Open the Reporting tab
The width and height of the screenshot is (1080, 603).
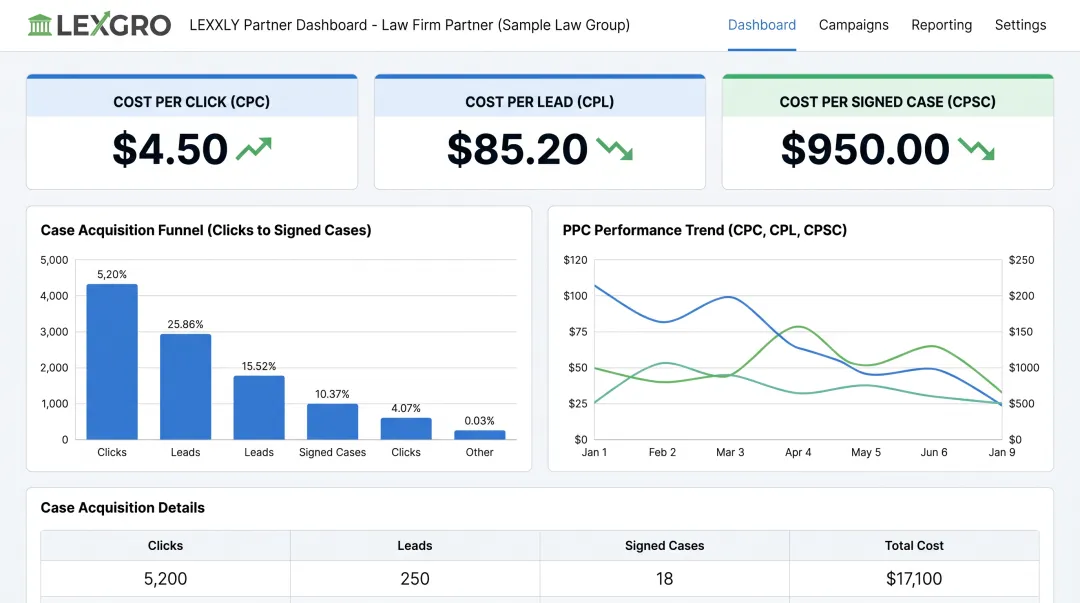tap(942, 25)
